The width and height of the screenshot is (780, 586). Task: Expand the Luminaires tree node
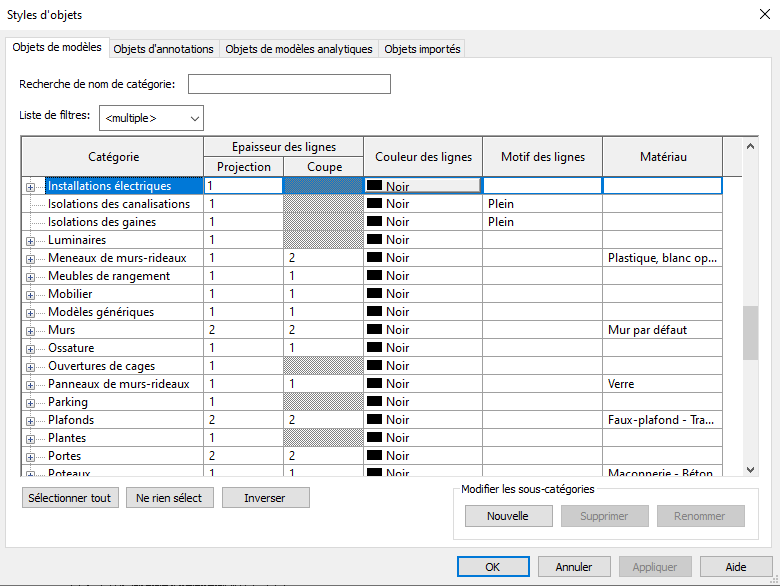coord(30,240)
